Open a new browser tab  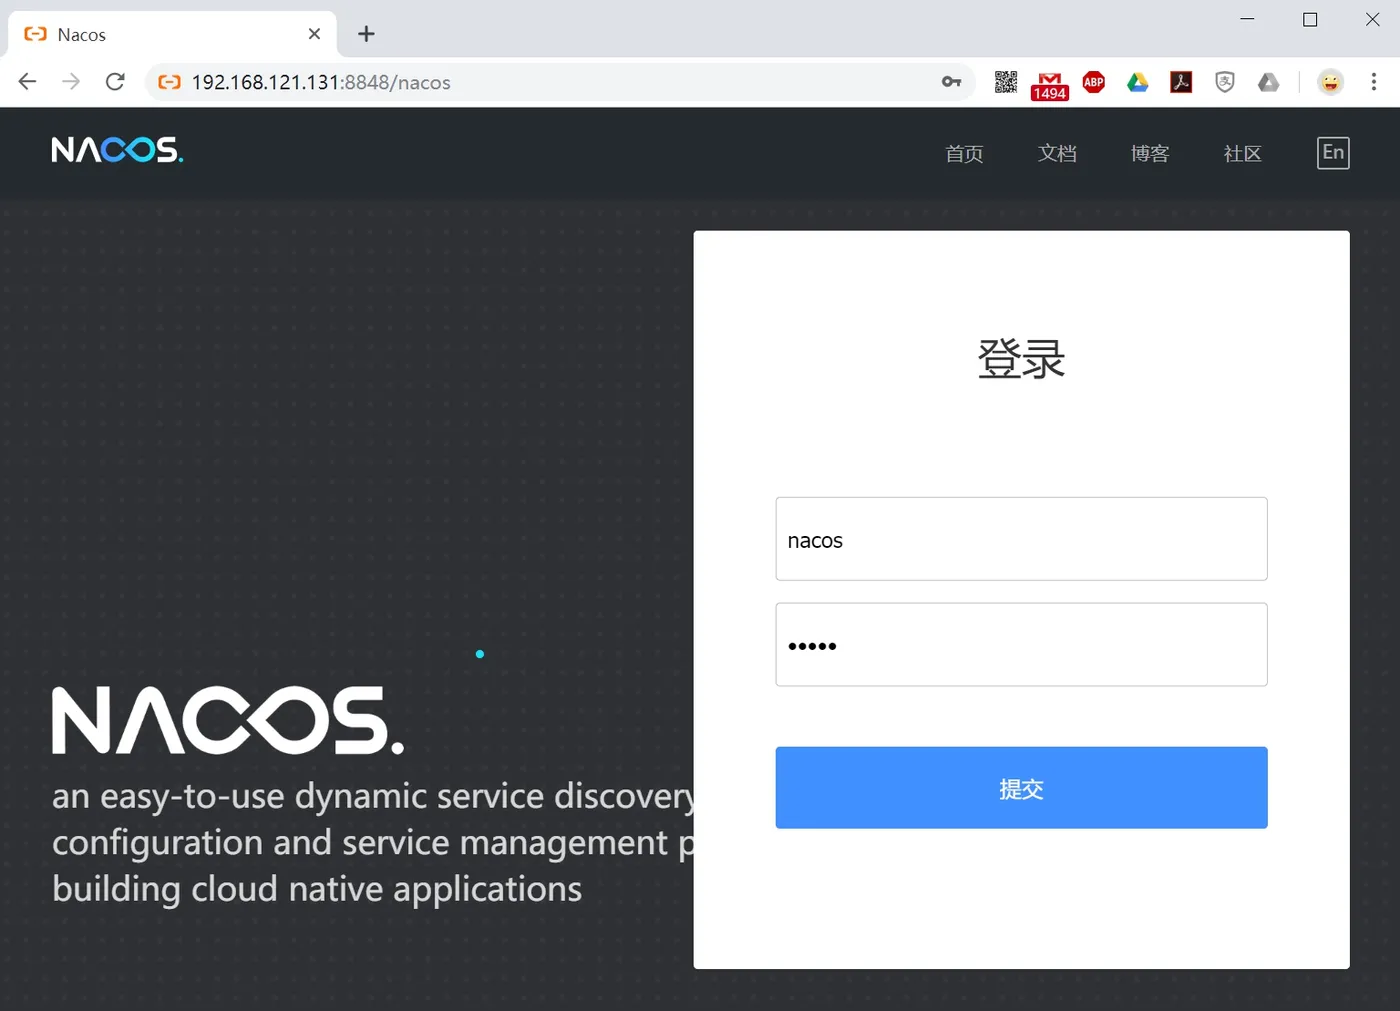[366, 34]
